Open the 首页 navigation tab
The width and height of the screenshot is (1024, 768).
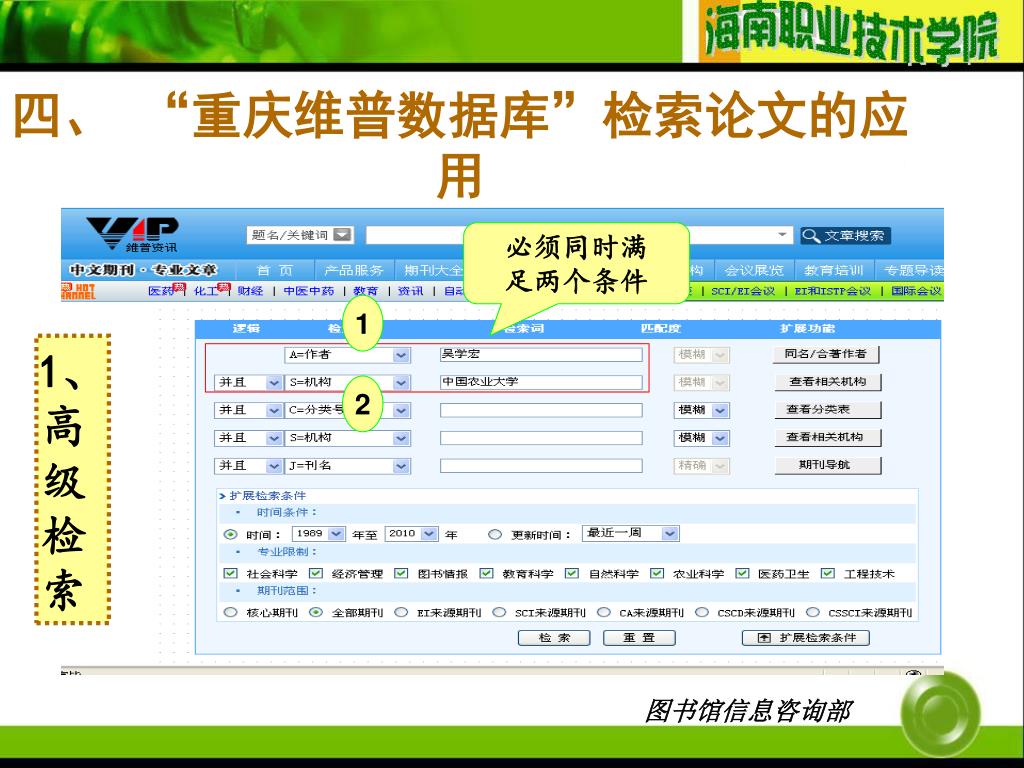274,270
